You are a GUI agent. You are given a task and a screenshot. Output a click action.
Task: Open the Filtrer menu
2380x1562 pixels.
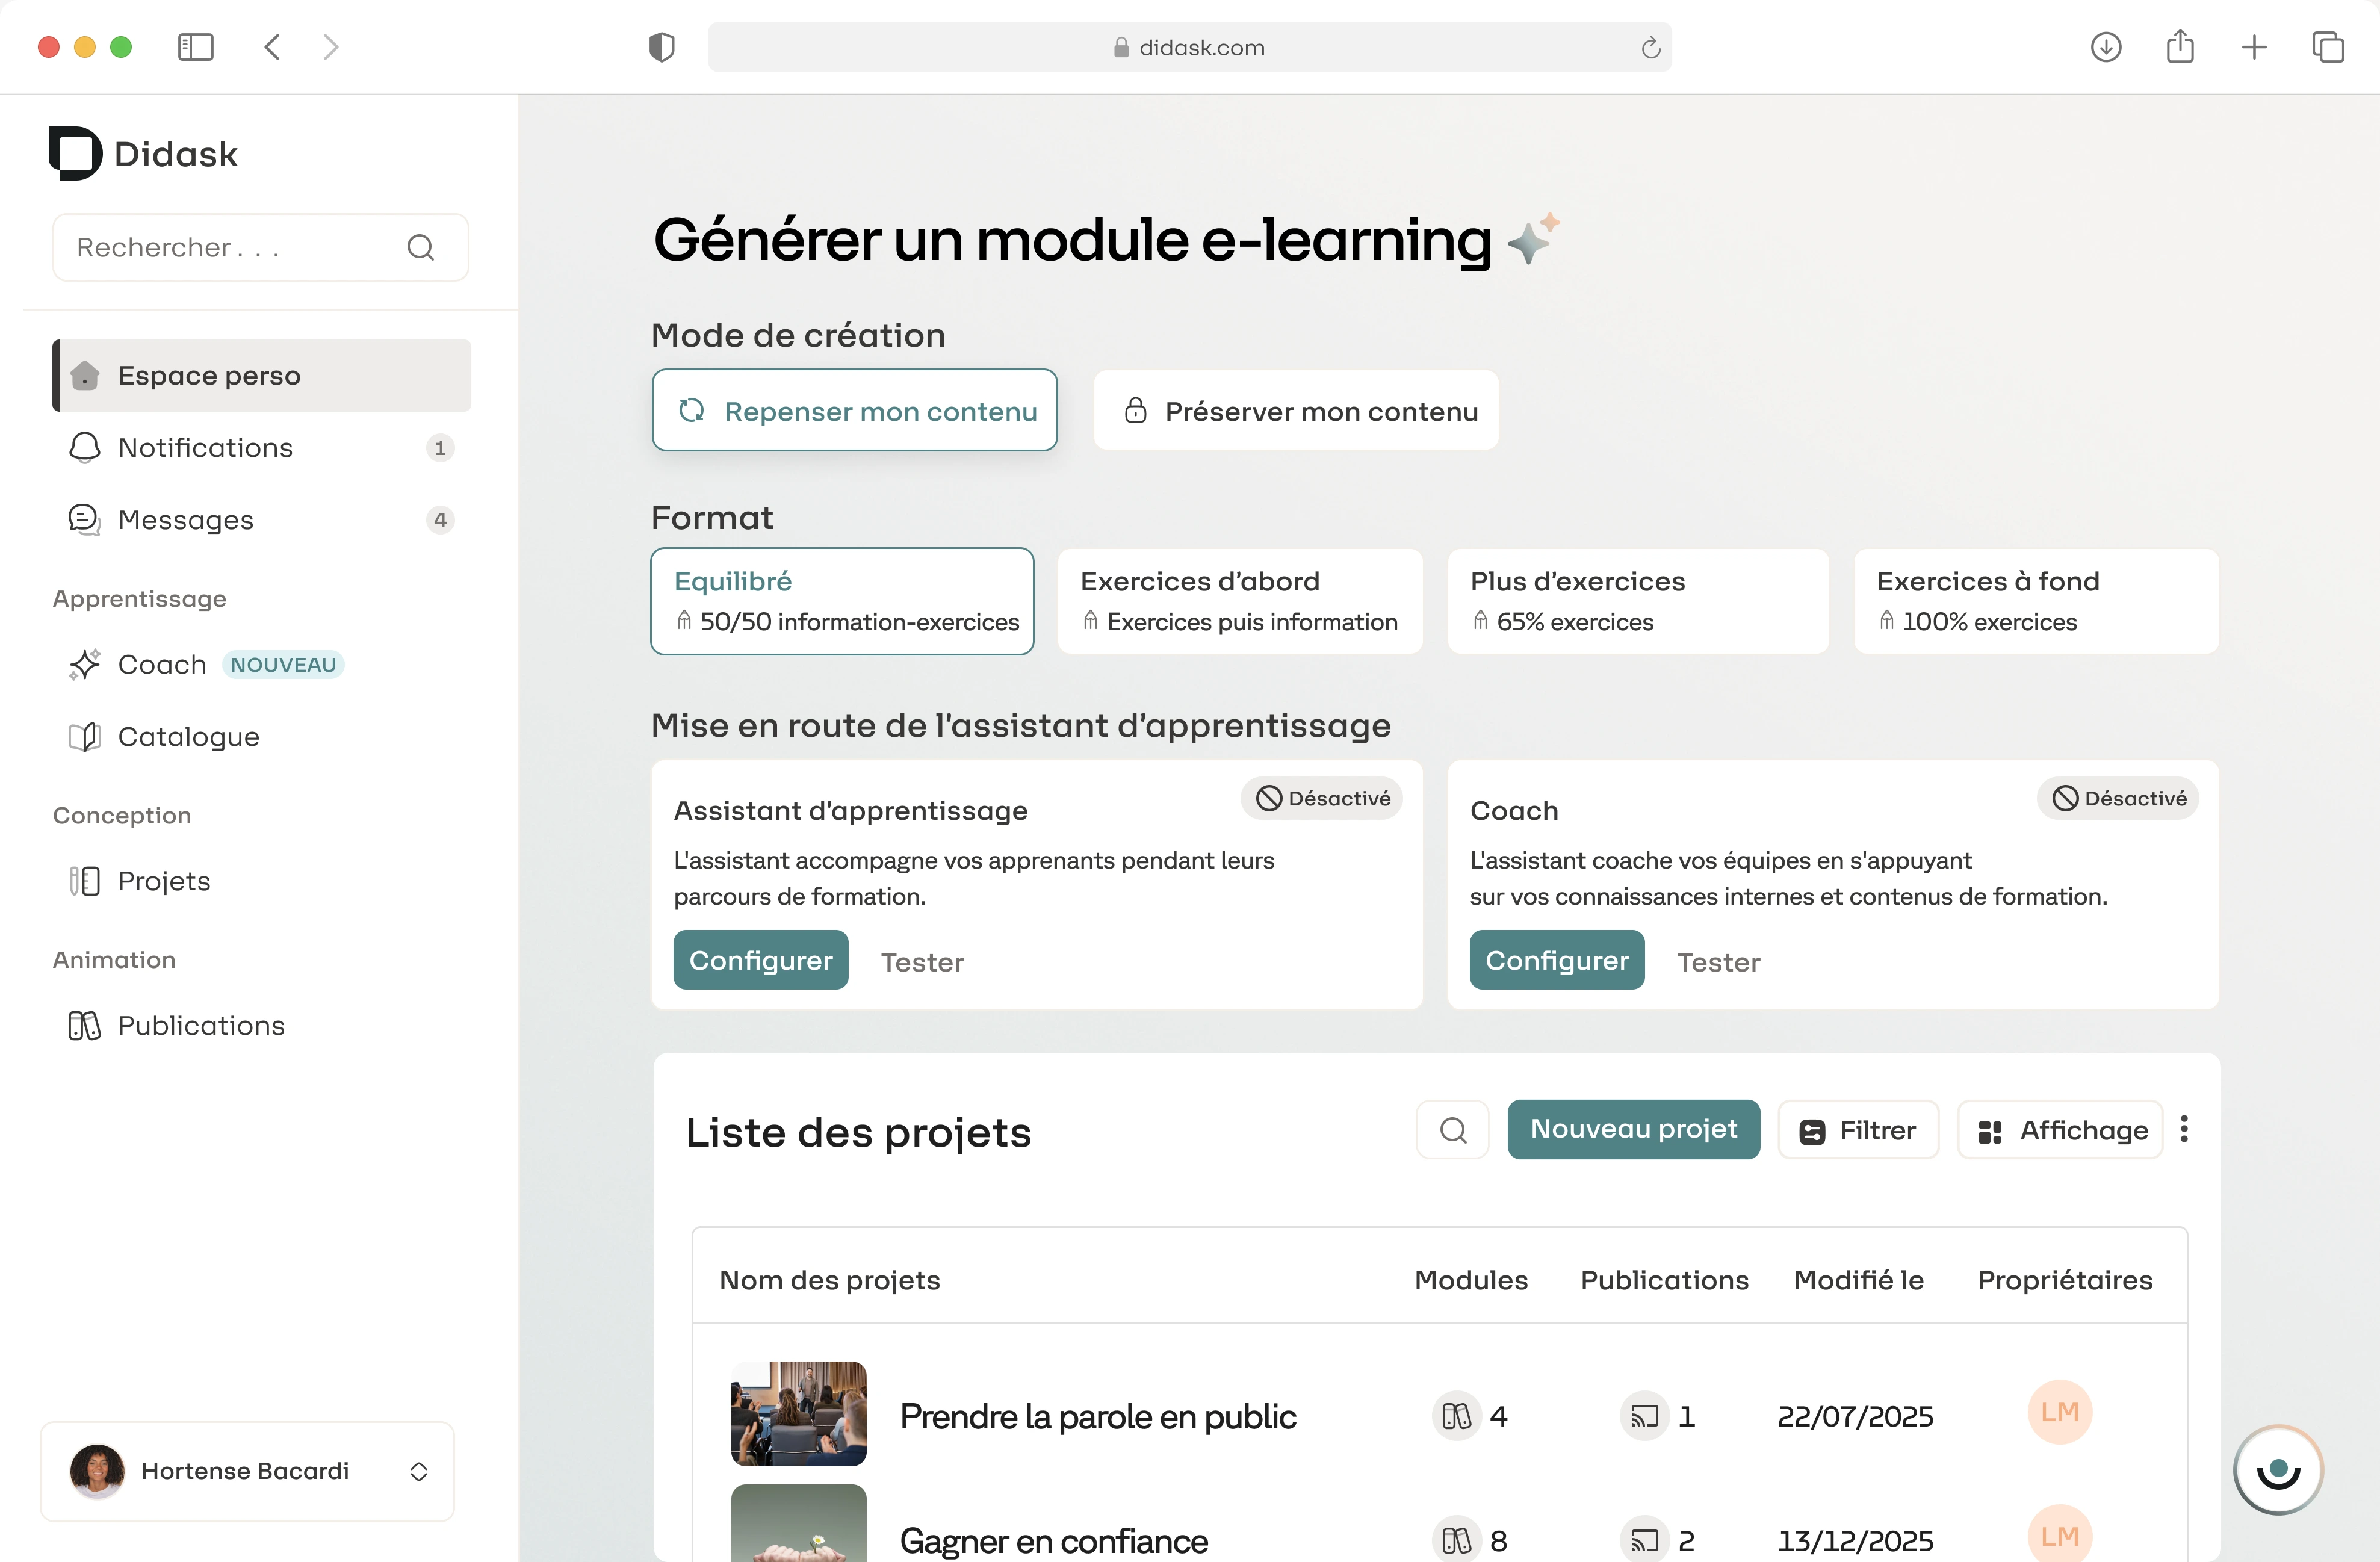(x=1858, y=1129)
